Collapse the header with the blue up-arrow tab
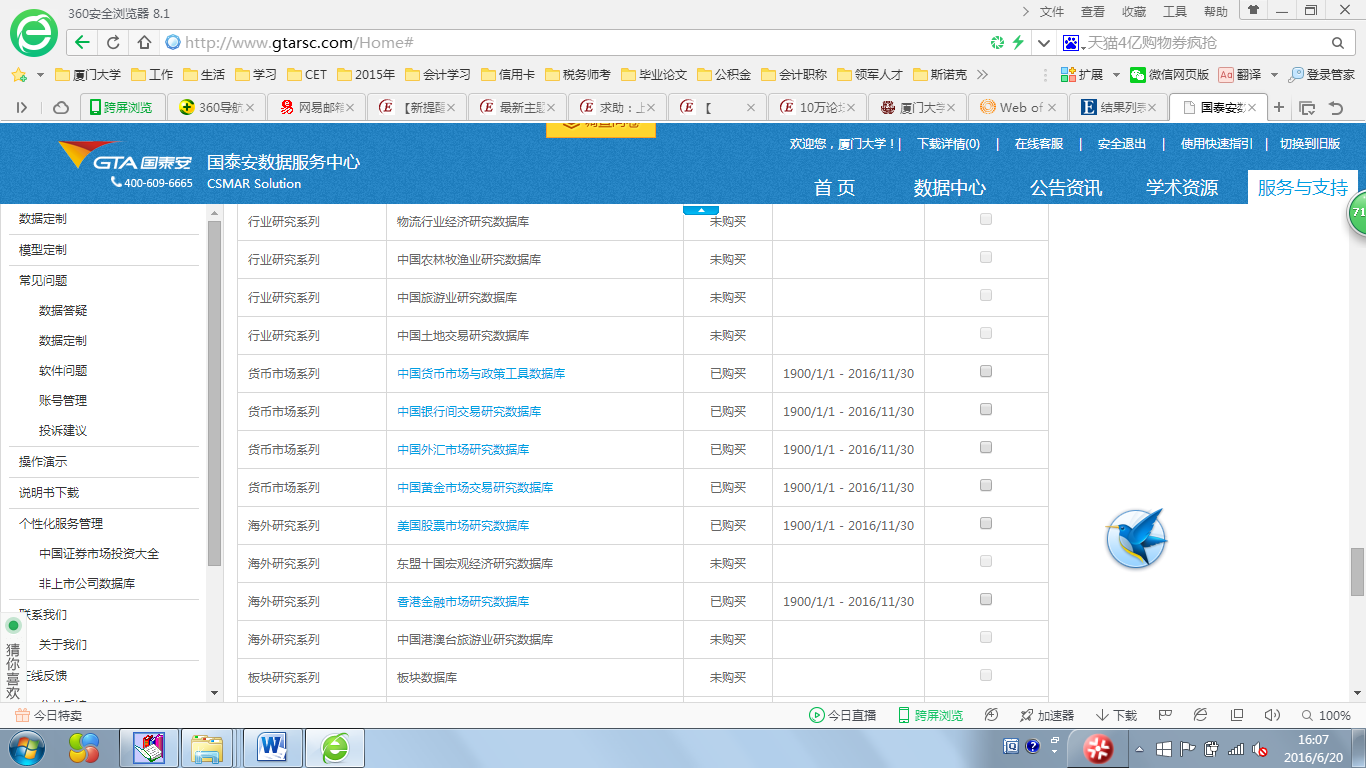The image size is (1366, 768). pyautogui.click(x=701, y=210)
